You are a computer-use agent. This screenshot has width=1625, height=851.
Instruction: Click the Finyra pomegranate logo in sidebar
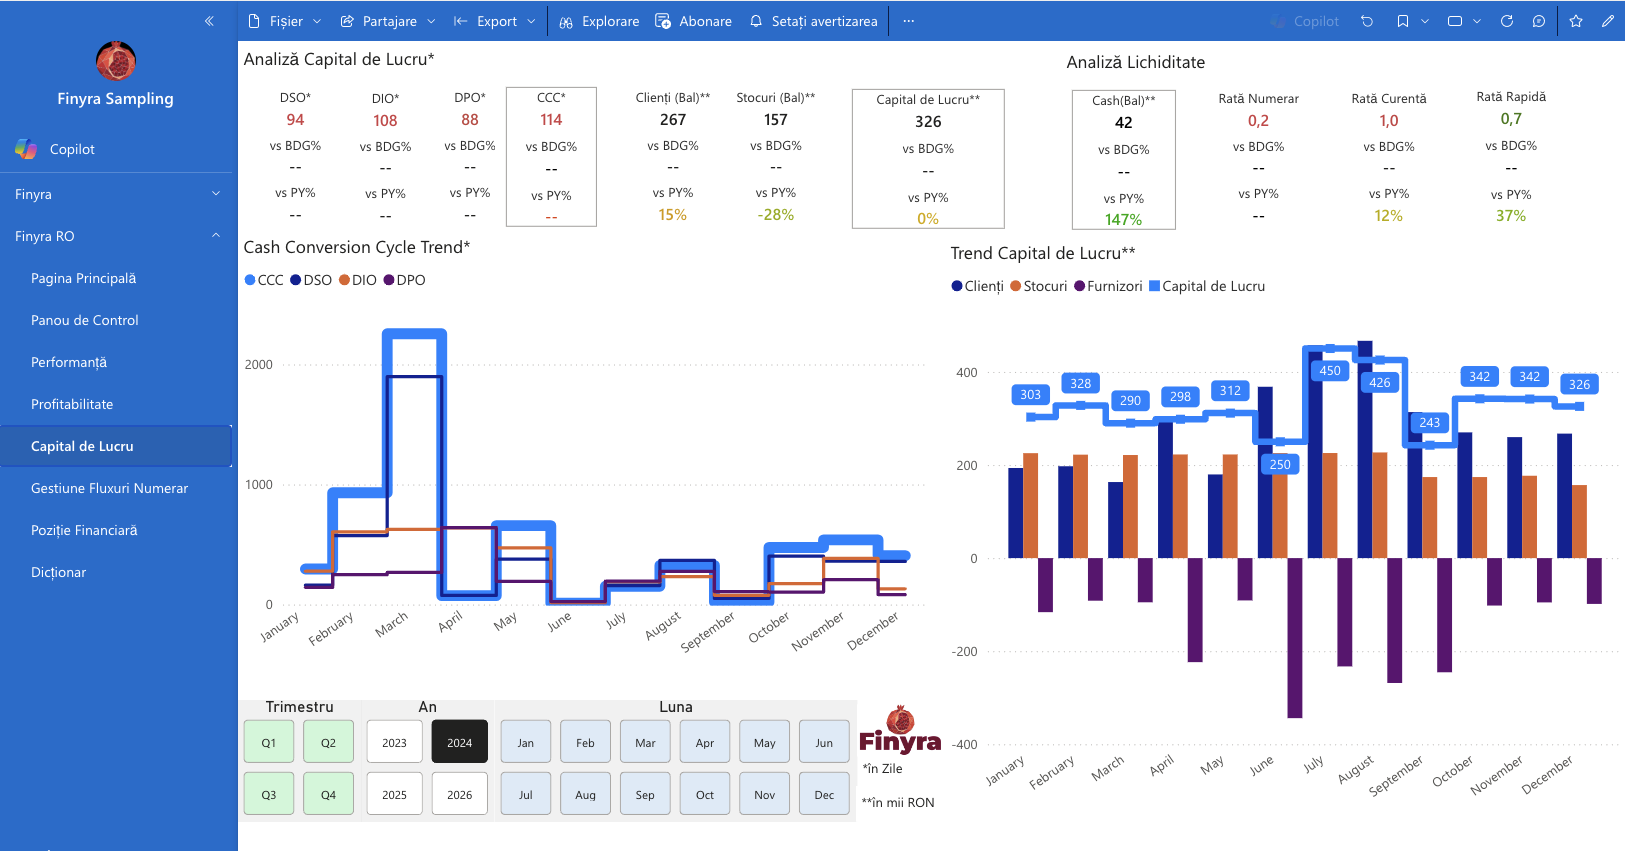[x=116, y=61]
